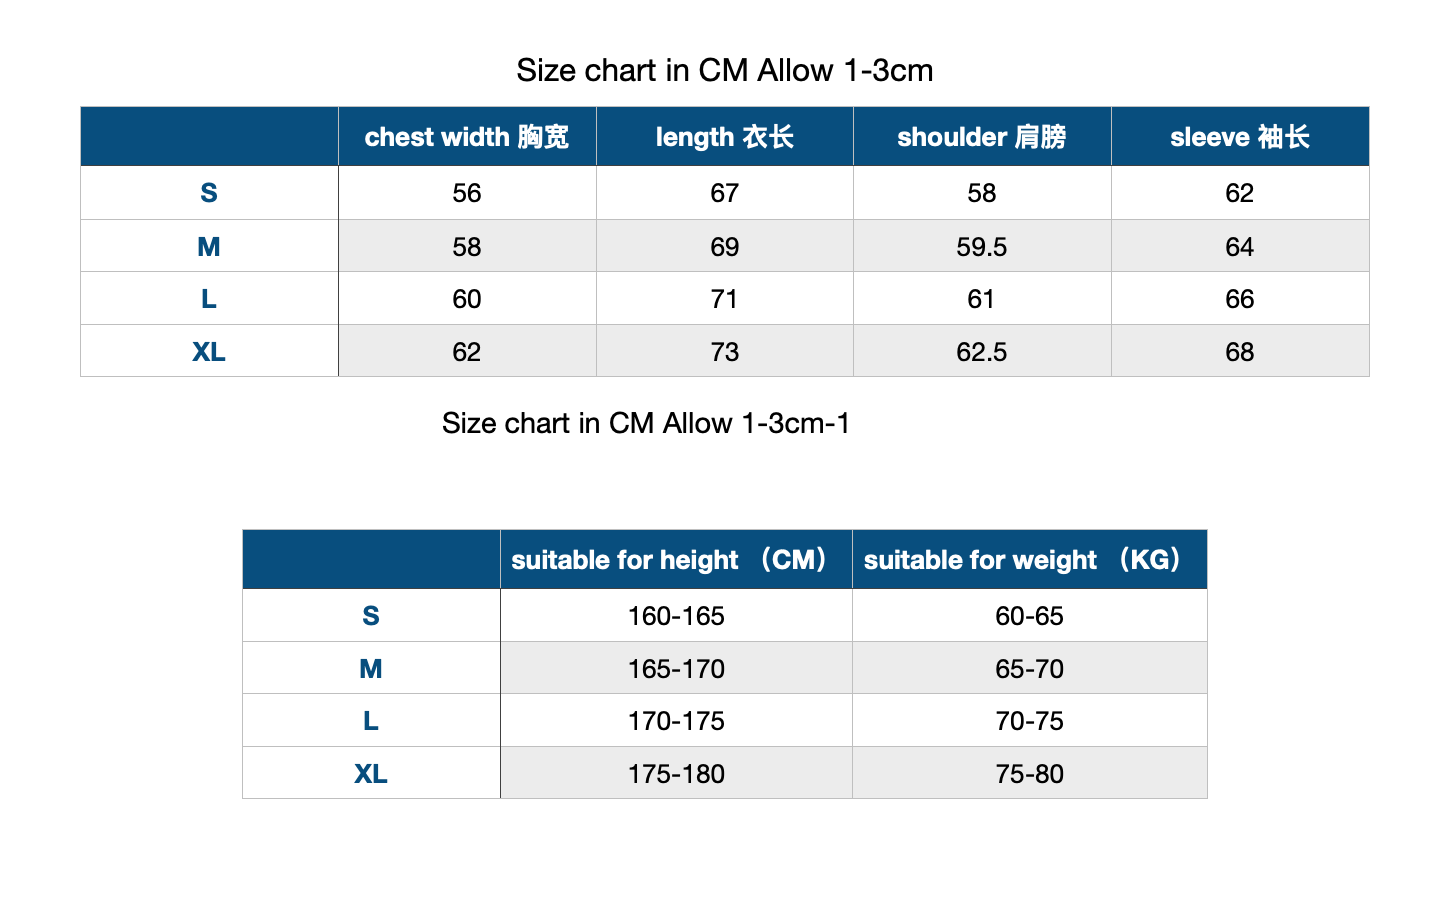Viewport: 1438px width, 900px height.
Task: Click the XL shoulder value 62.5
Action: (981, 352)
